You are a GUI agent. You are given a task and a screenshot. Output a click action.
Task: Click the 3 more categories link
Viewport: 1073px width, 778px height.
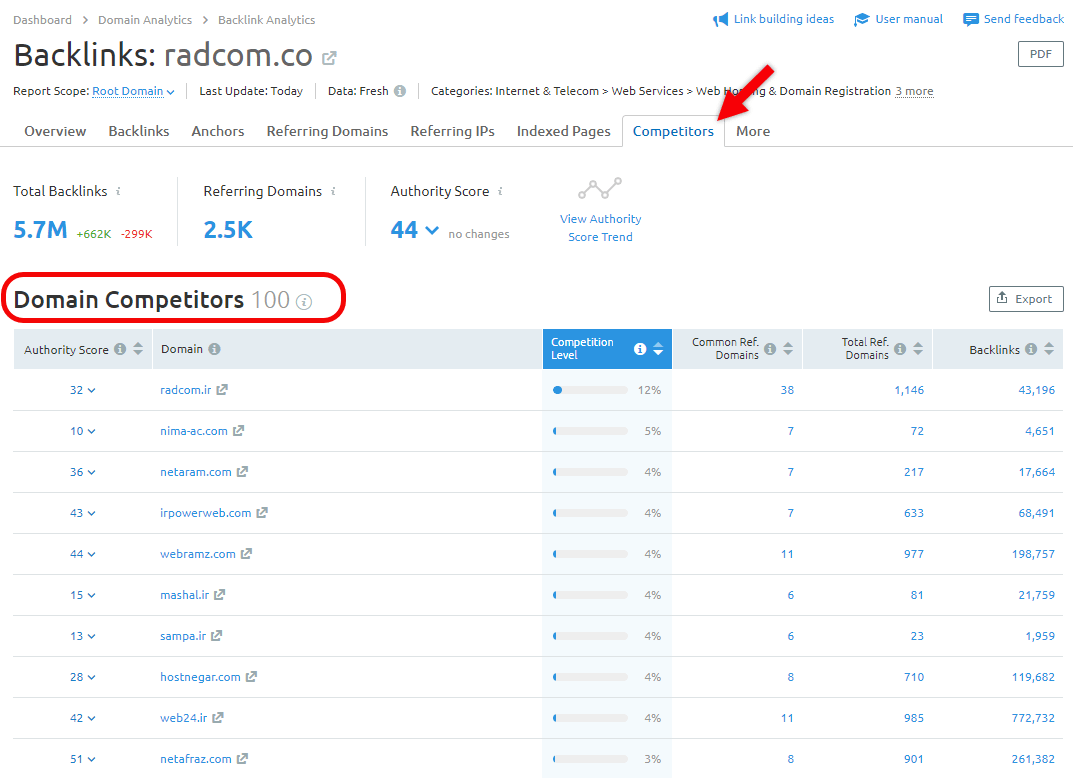pyautogui.click(x=915, y=90)
